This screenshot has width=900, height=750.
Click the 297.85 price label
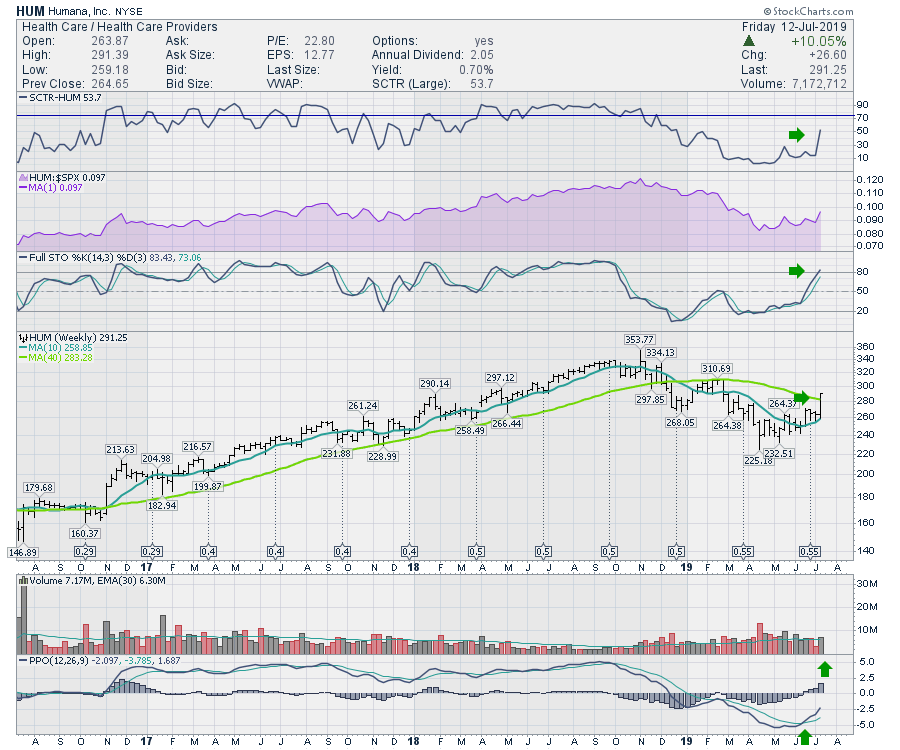650,399
